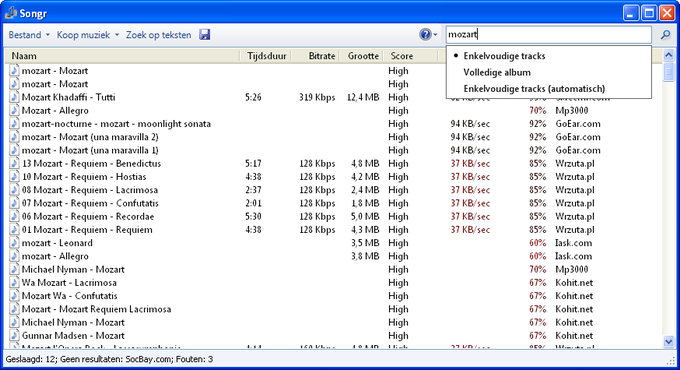Click music icon for mozart-nocturne moonlight sonata

tap(14, 124)
